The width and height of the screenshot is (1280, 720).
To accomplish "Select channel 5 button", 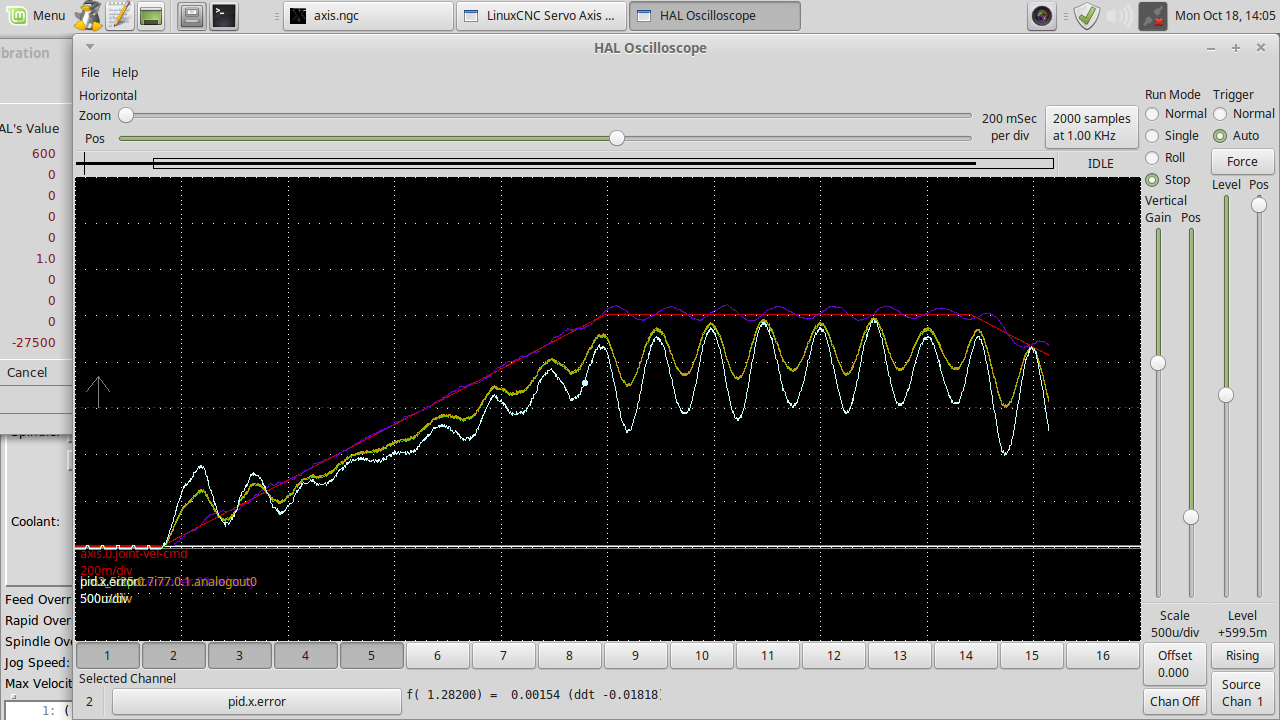I will click(x=371, y=656).
